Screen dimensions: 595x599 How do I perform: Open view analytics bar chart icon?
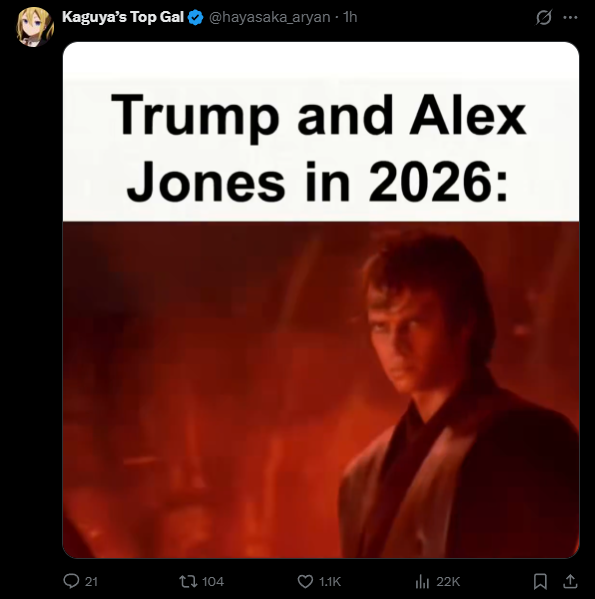point(422,581)
